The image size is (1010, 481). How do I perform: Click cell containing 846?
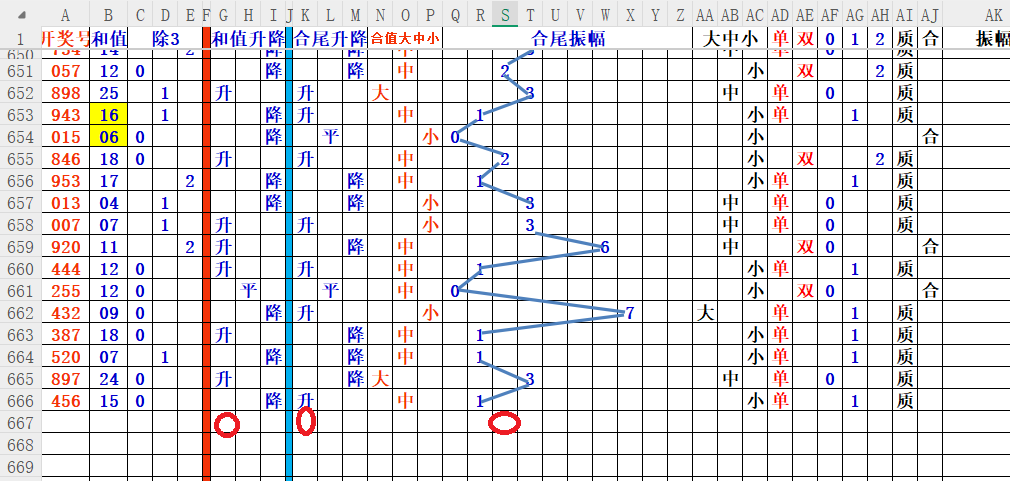click(66, 159)
